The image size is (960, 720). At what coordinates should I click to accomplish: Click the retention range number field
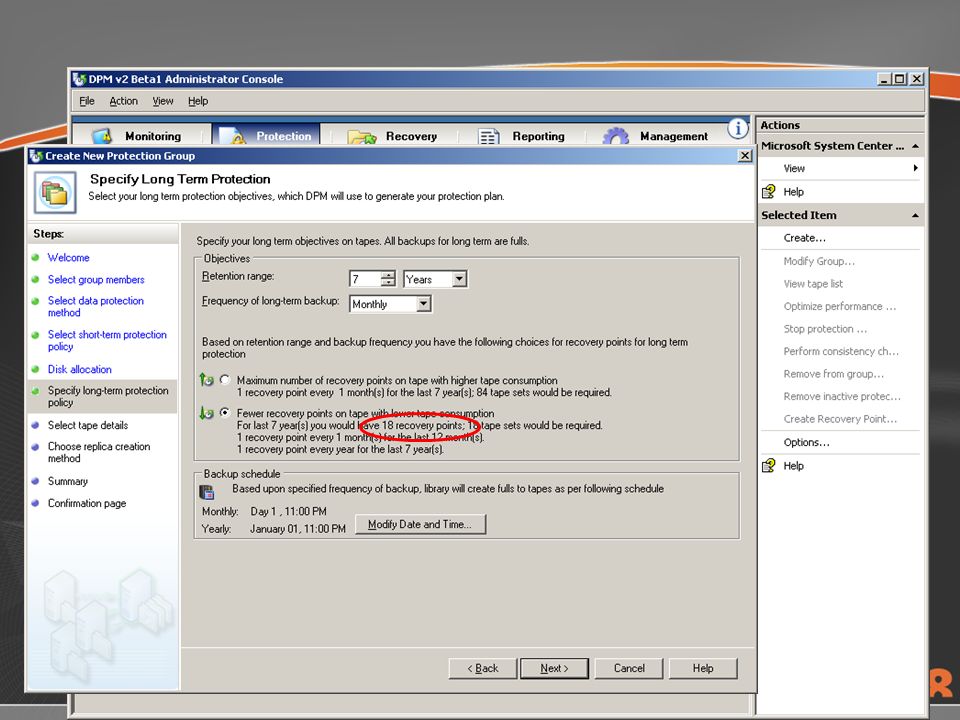click(x=365, y=279)
